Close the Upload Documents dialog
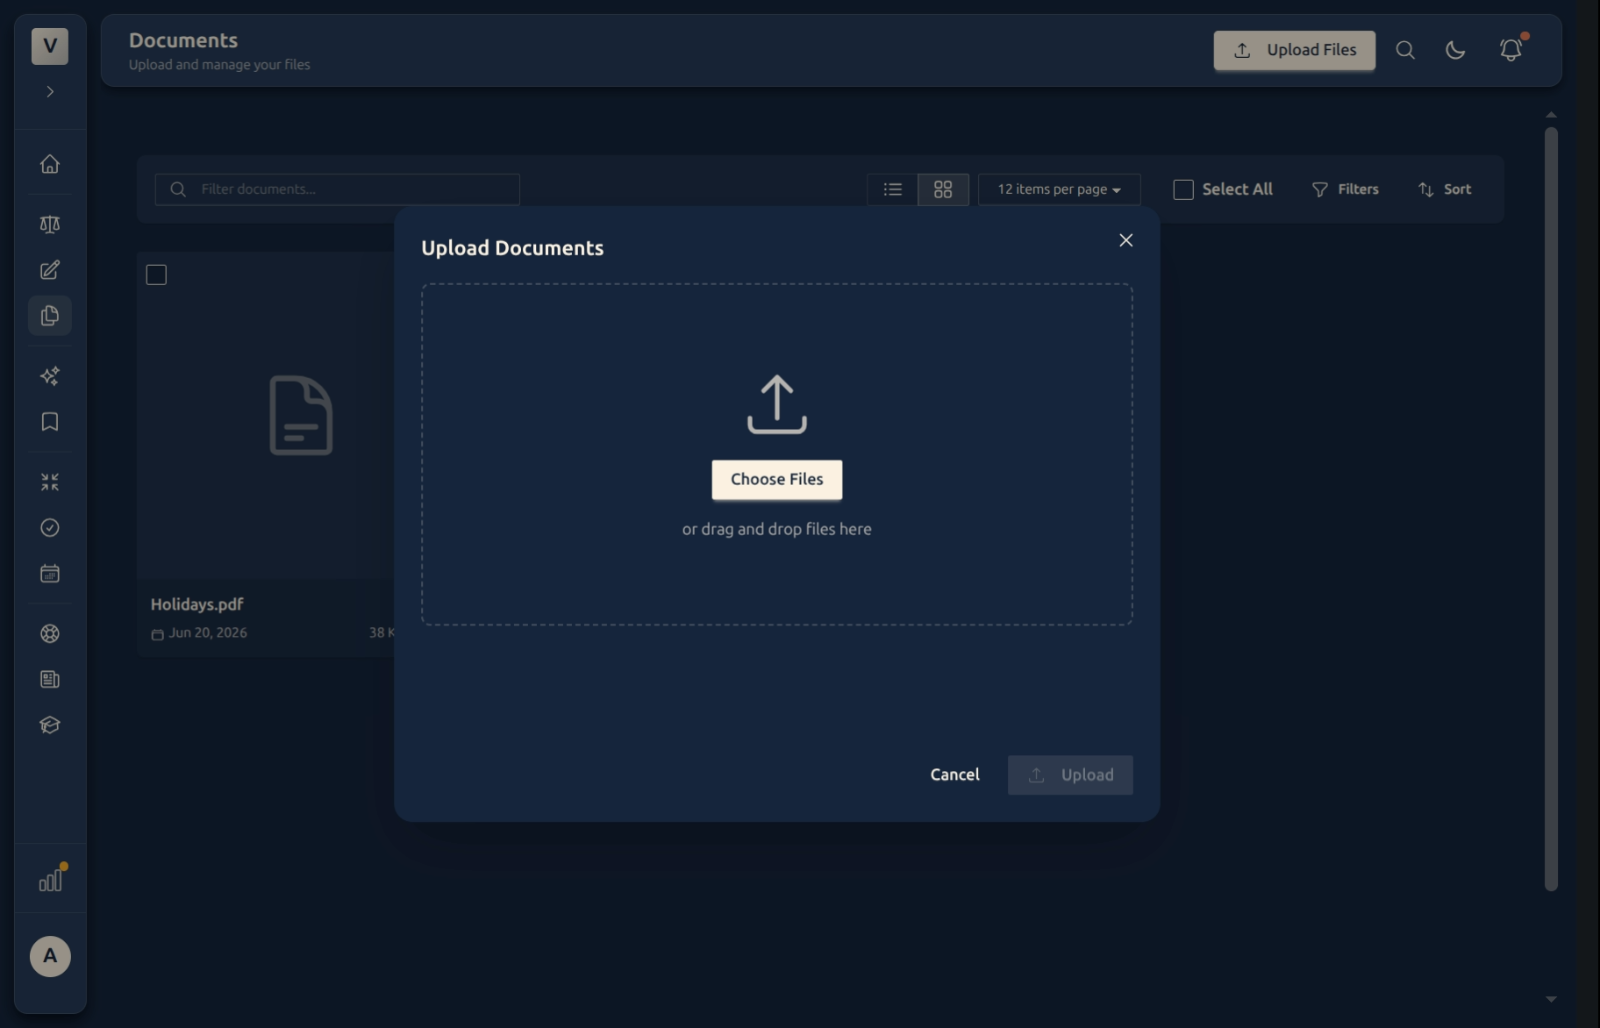1600x1028 pixels. point(1126,240)
